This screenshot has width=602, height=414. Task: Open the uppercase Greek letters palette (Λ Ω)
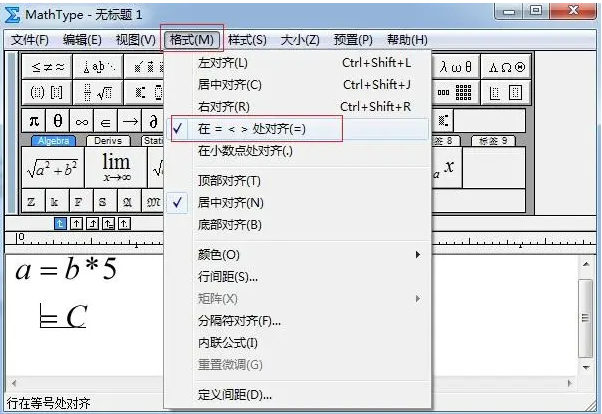click(x=507, y=66)
